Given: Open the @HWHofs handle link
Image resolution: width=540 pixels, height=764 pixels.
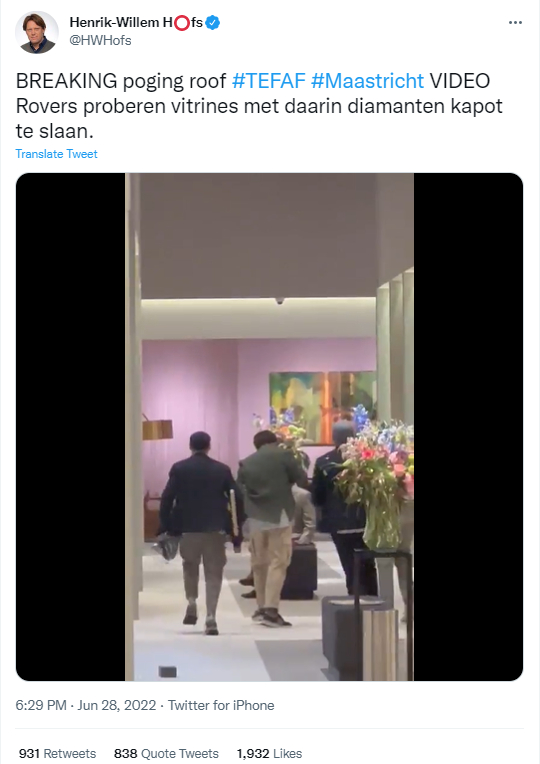Looking at the screenshot, I should (100, 40).
